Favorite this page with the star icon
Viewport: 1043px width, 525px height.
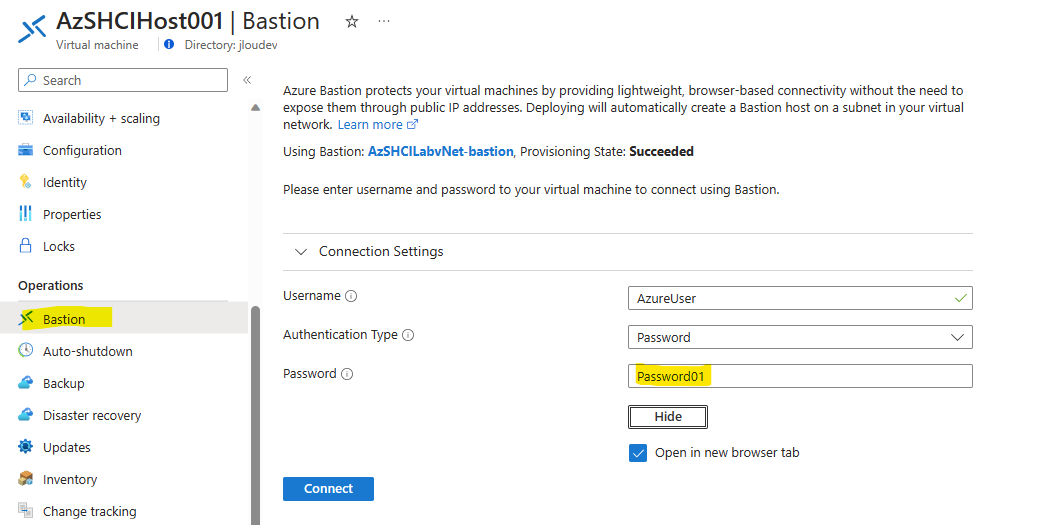[352, 21]
